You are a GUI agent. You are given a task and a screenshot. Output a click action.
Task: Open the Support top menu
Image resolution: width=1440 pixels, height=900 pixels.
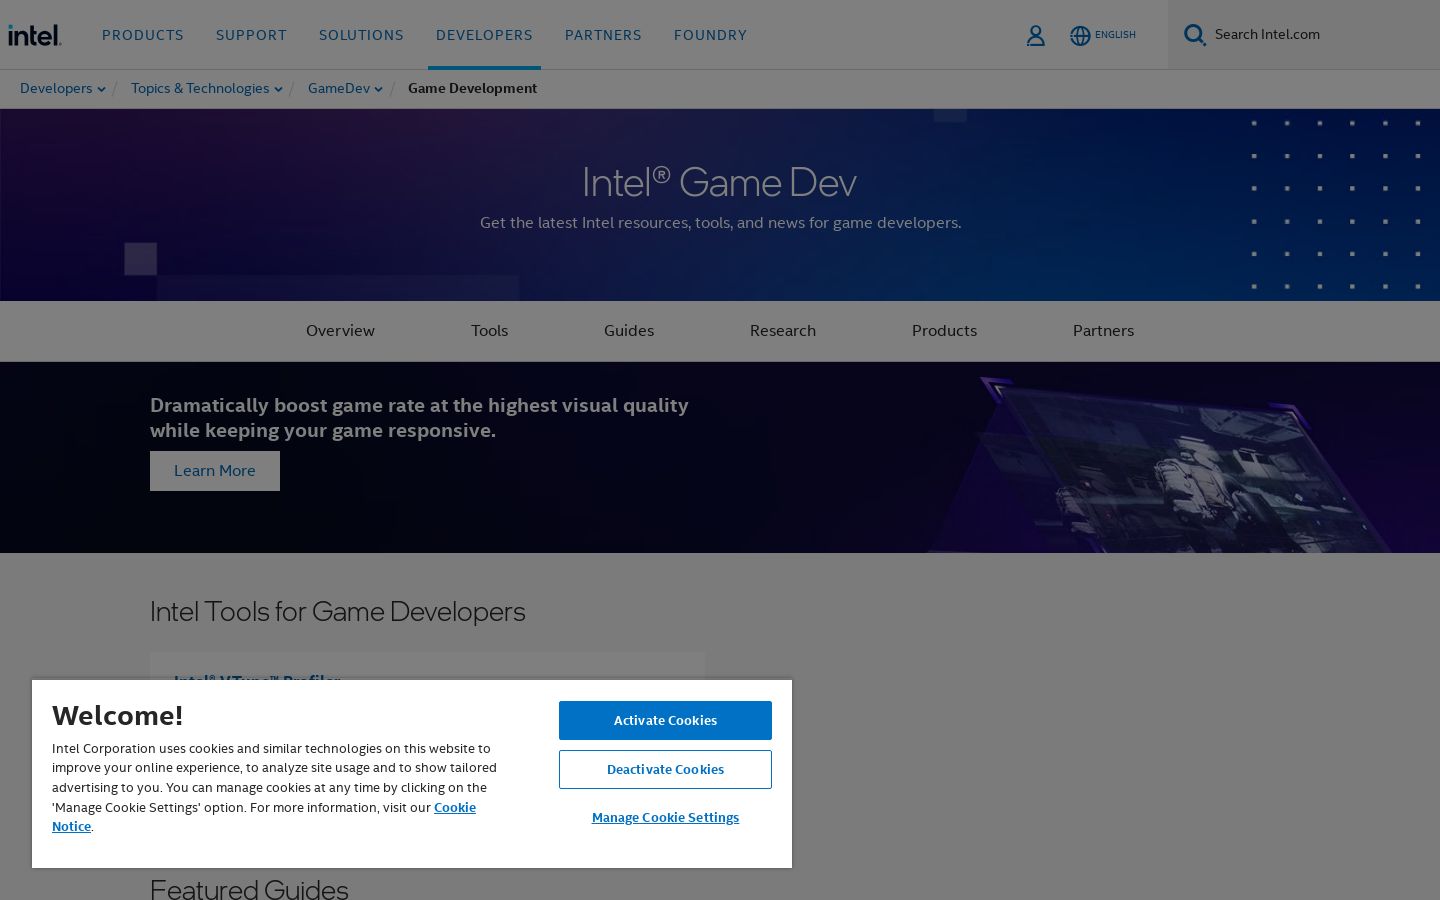(x=251, y=35)
